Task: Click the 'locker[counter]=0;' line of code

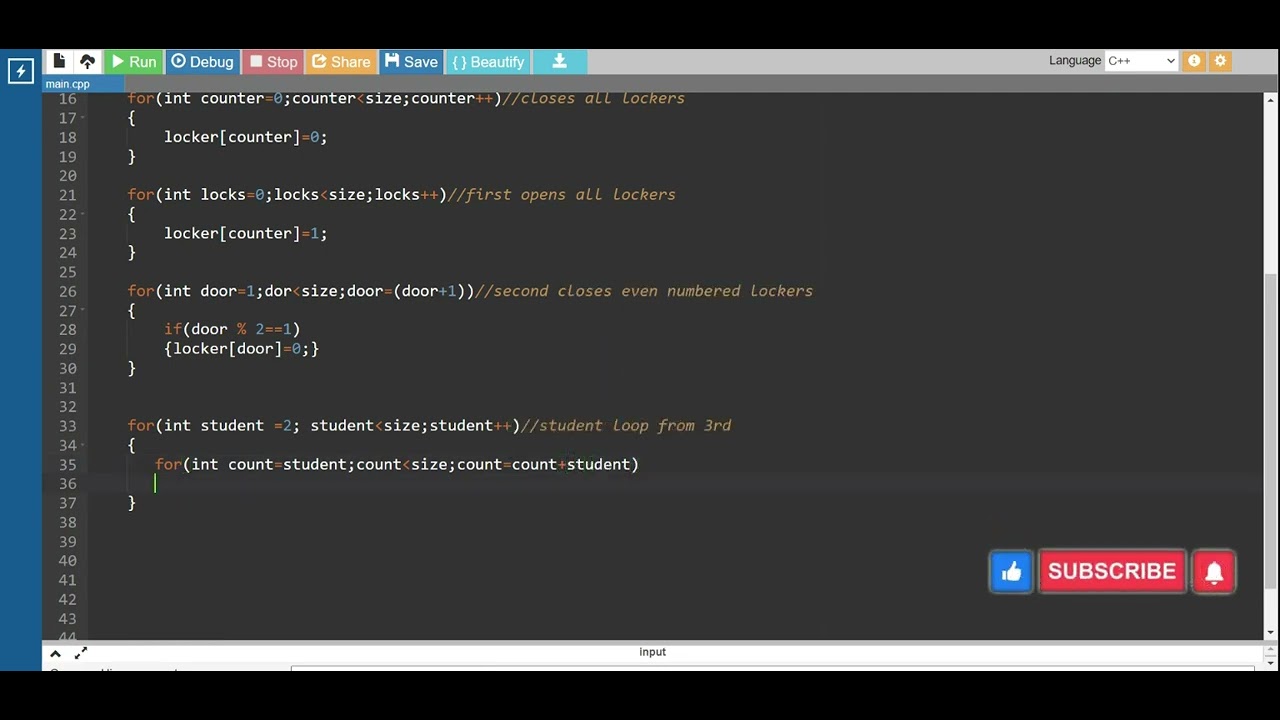Action: (x=245, y=137)
